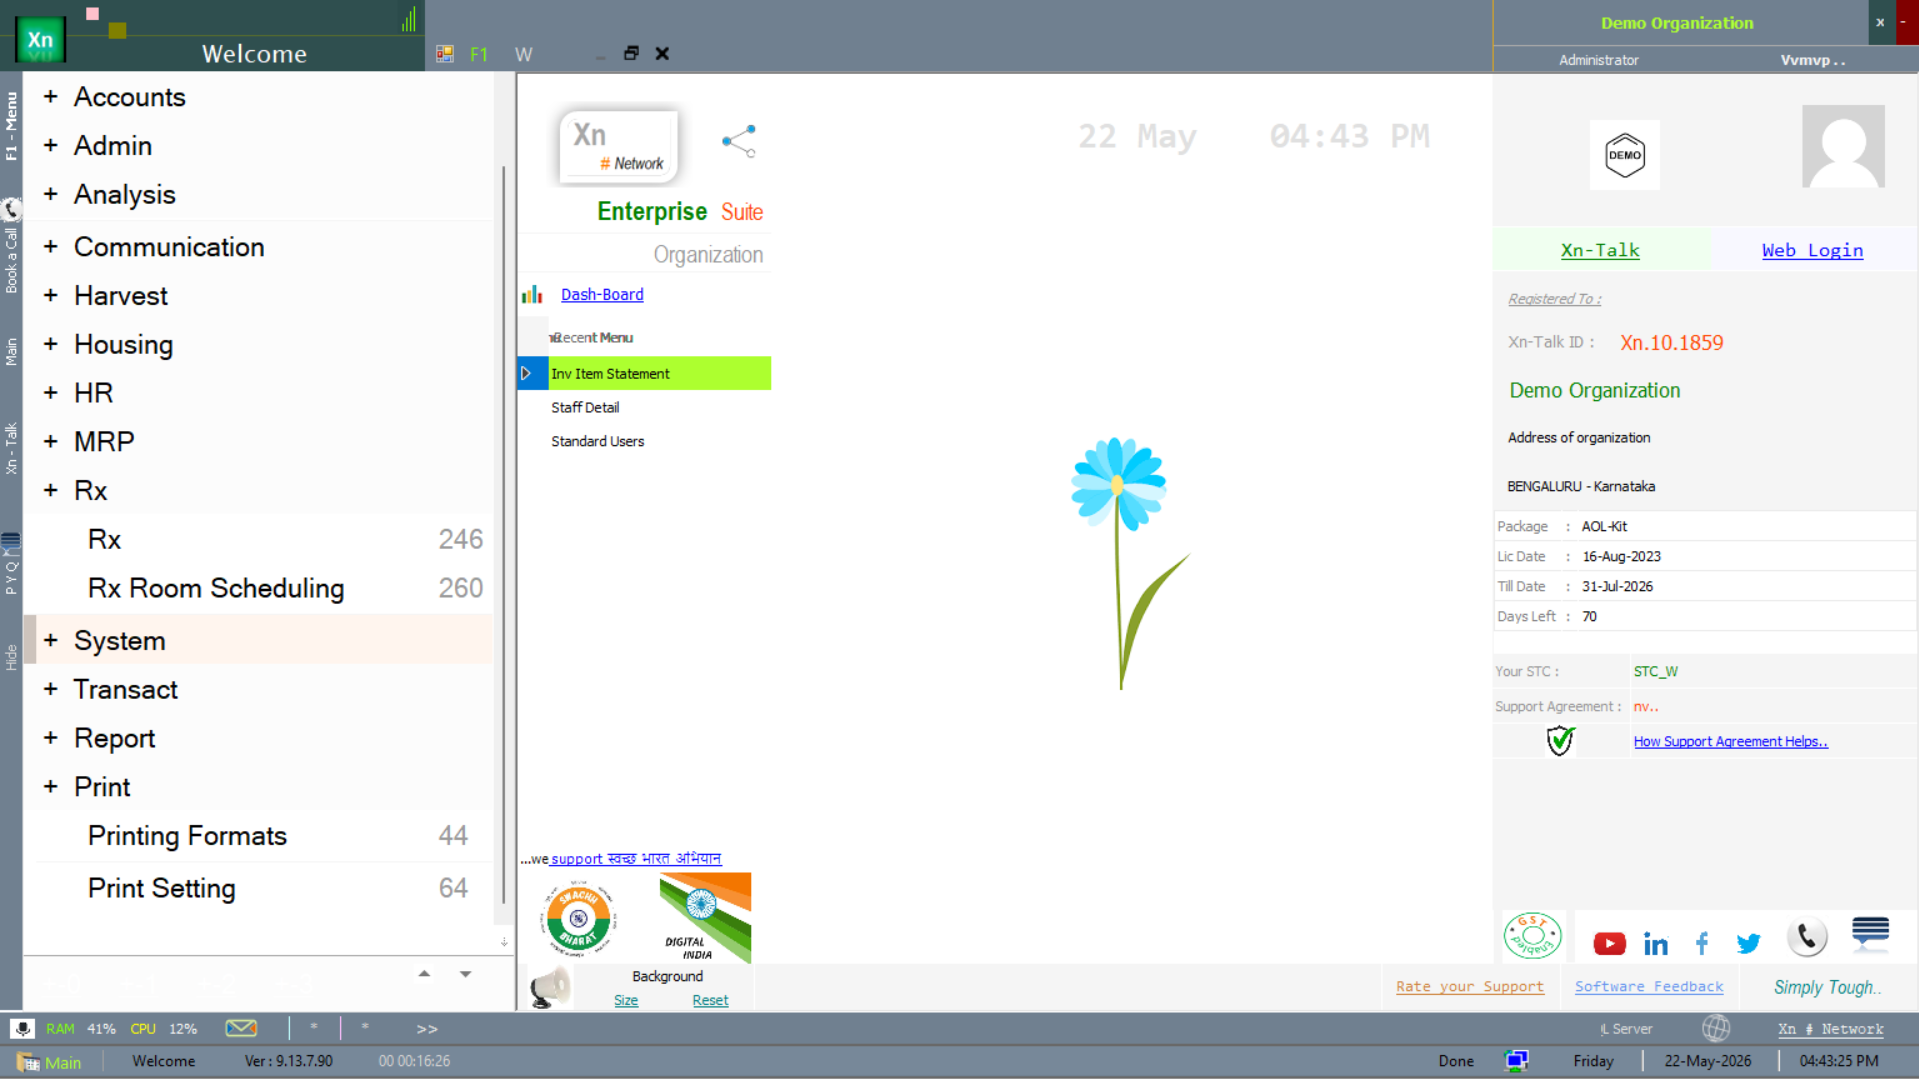Open the Twitter bird icon
The width and height of the screenshot is (1919, 1079).
click(x=1748, y=943)
